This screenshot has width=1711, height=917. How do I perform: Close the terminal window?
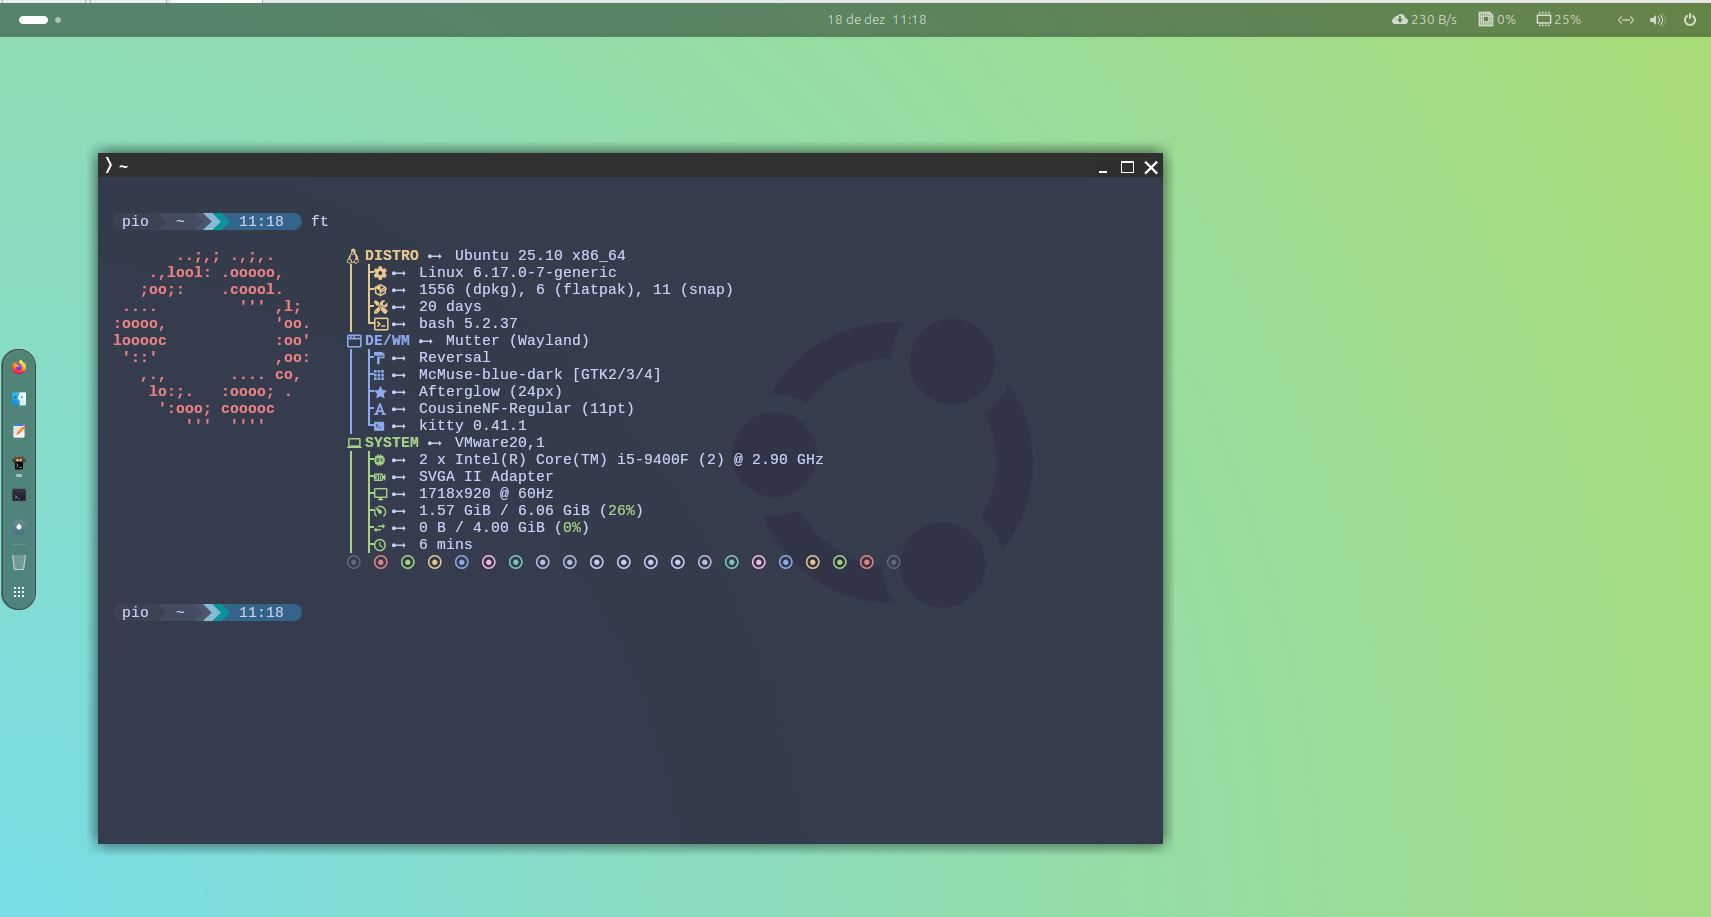(x=1151, y=167)
